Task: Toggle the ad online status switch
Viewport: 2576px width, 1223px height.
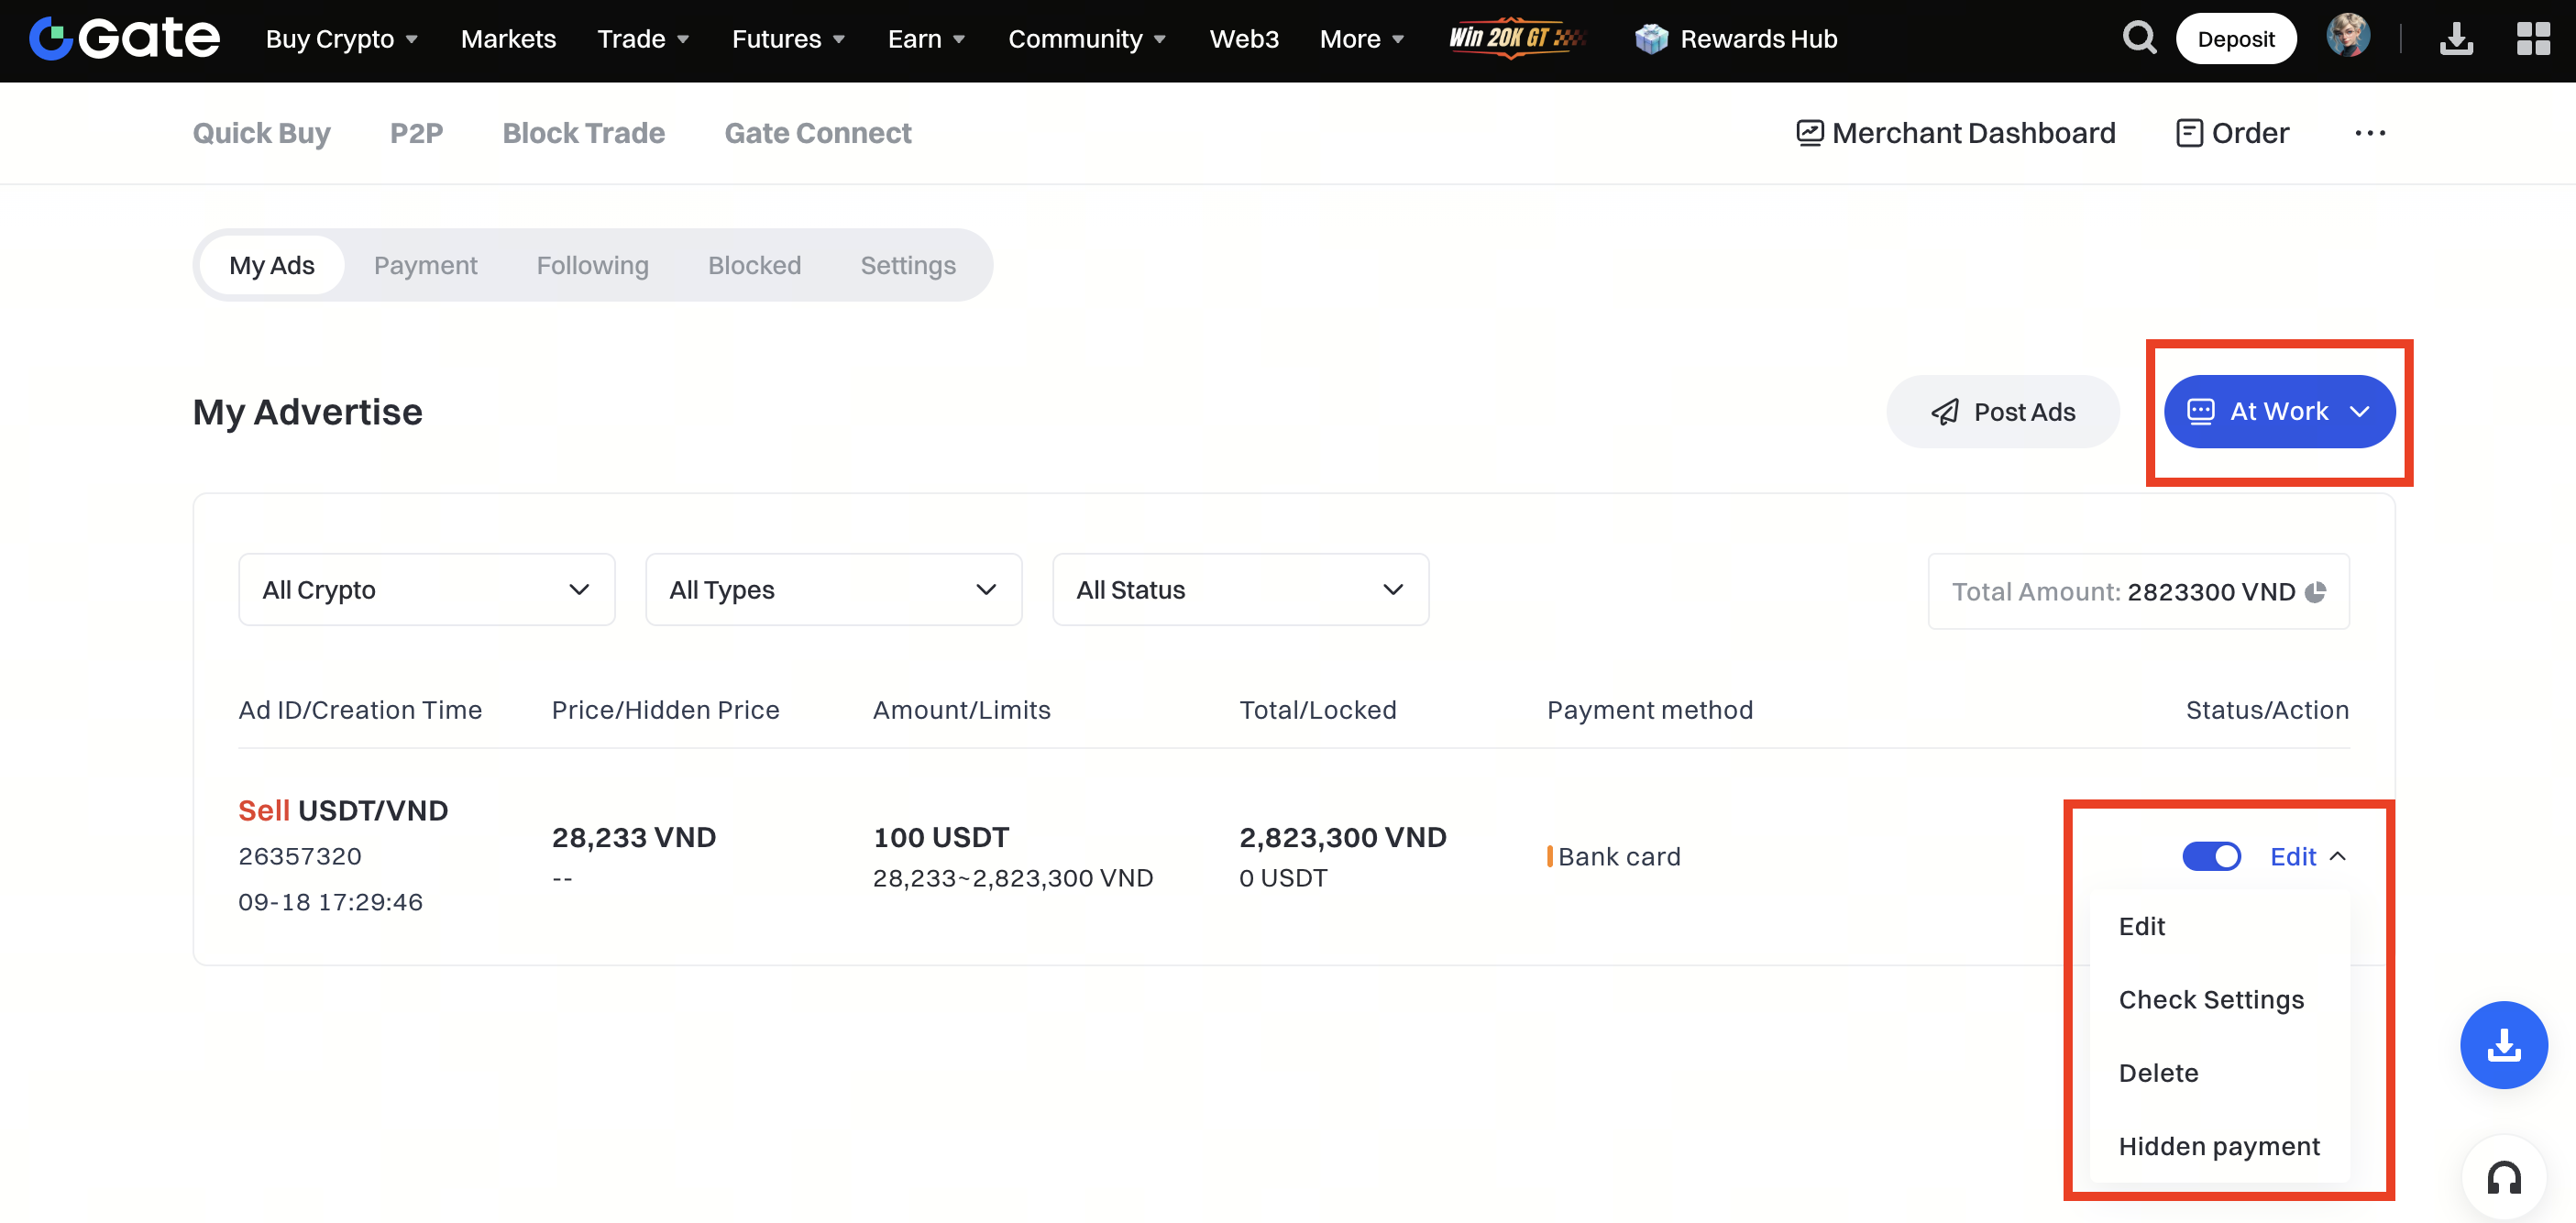Action: pyautogui.click(x=2210, y=856)
